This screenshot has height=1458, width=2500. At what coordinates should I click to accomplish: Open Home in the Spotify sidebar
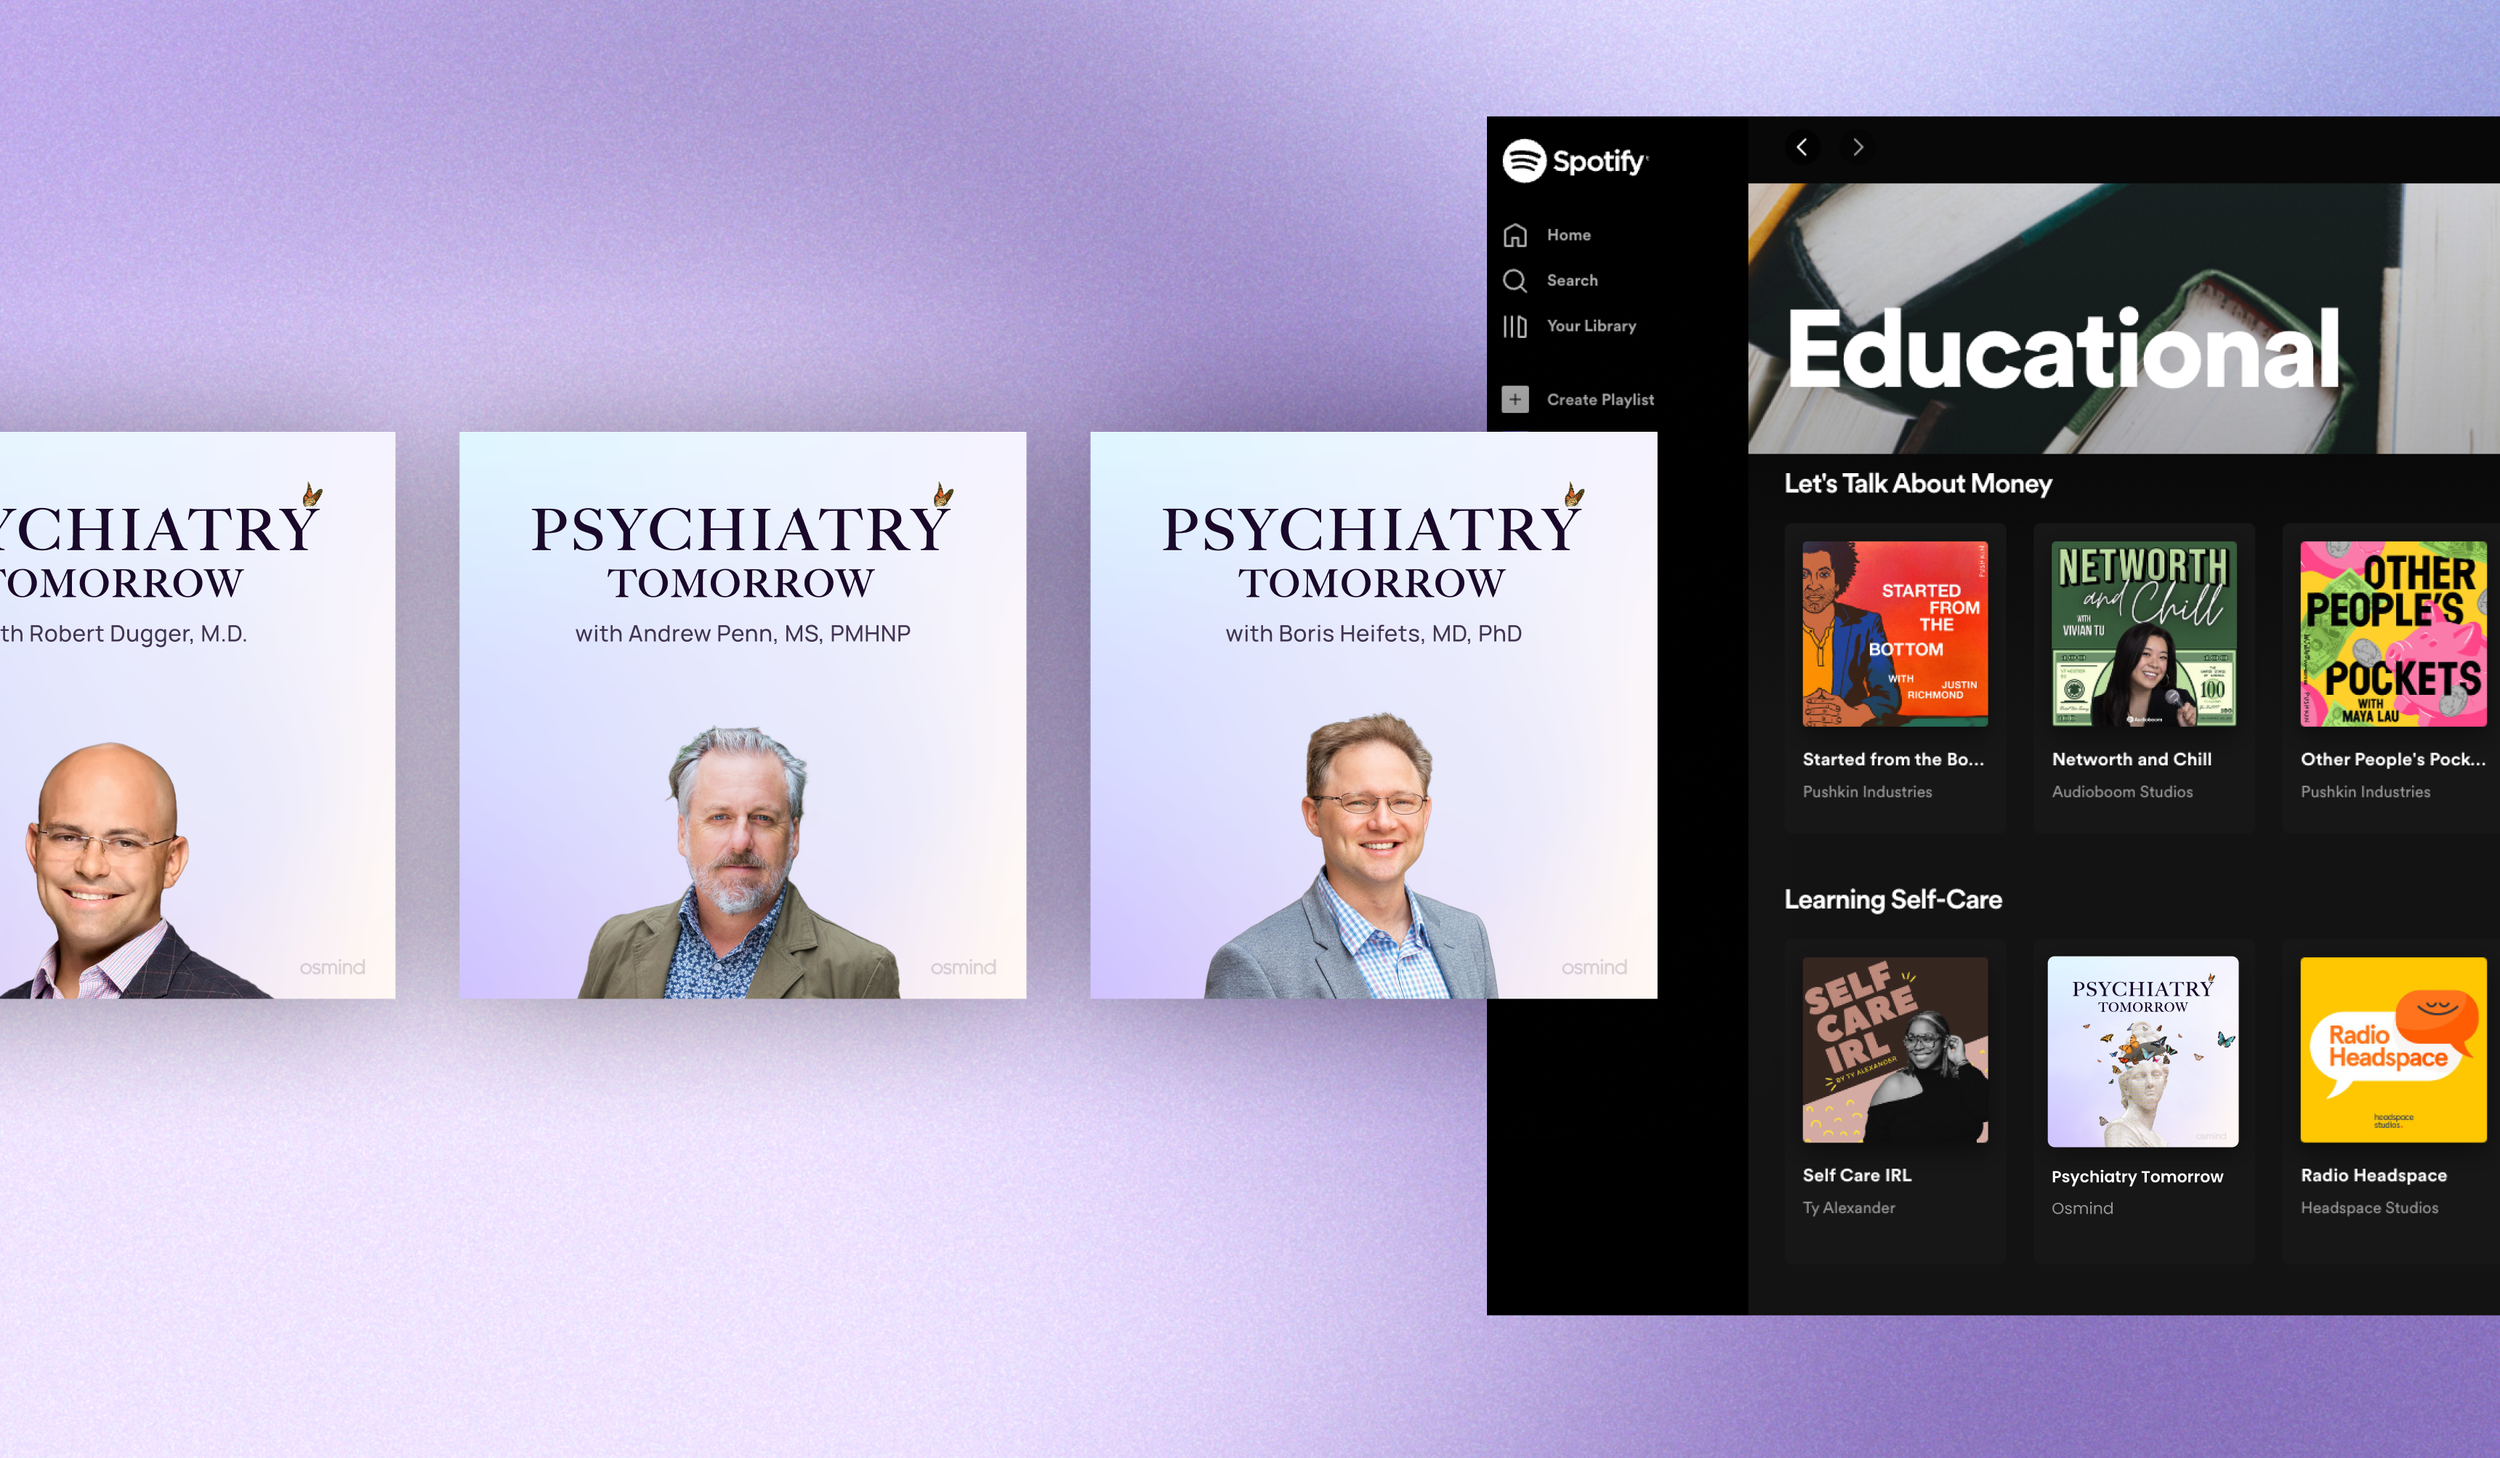(1568, 235)
